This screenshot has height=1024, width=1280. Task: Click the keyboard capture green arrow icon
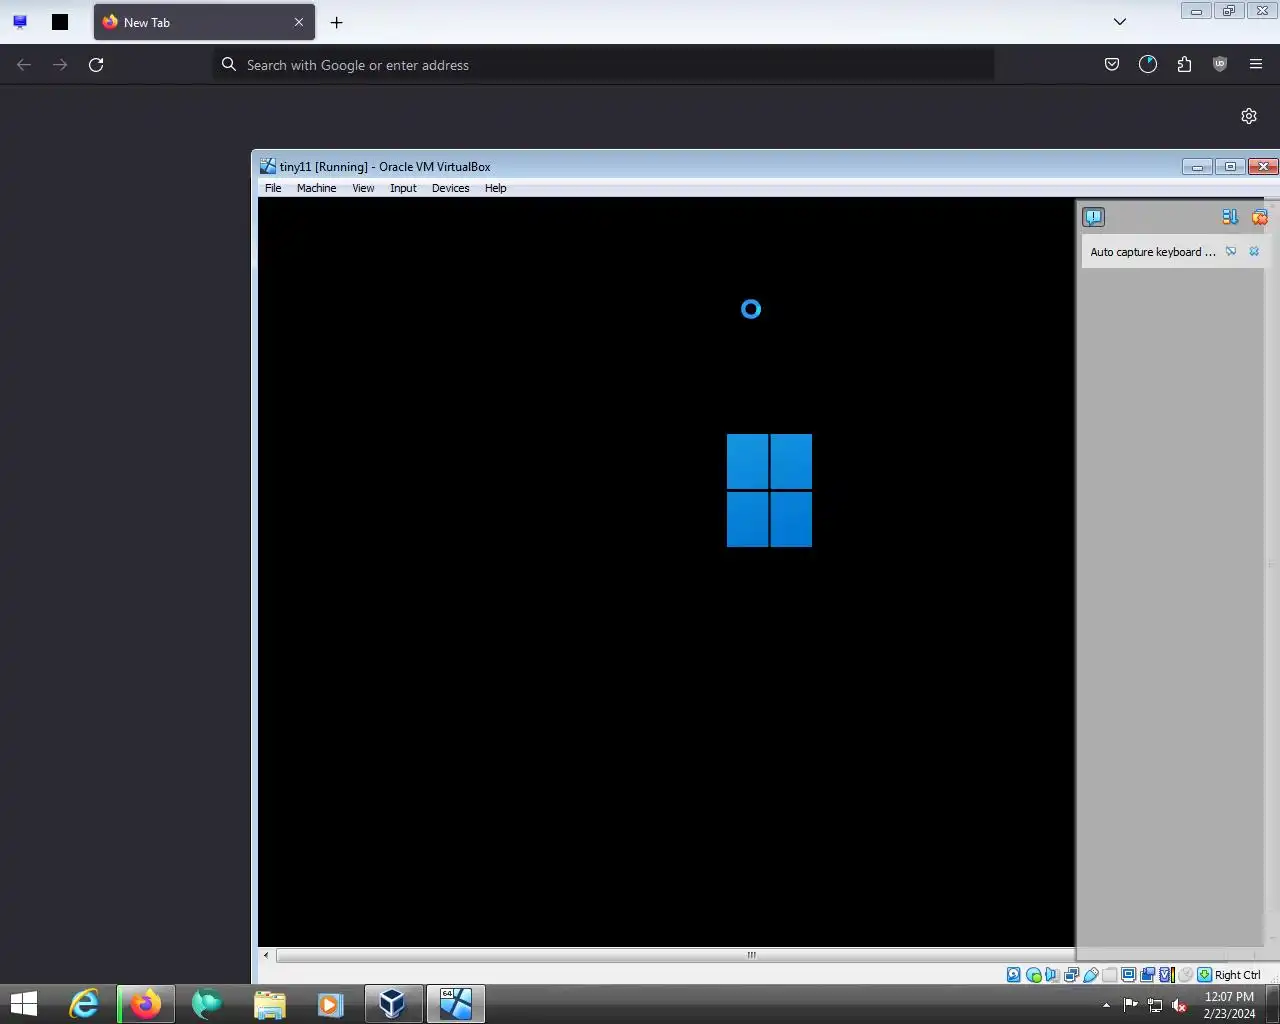coord(1204,975)
